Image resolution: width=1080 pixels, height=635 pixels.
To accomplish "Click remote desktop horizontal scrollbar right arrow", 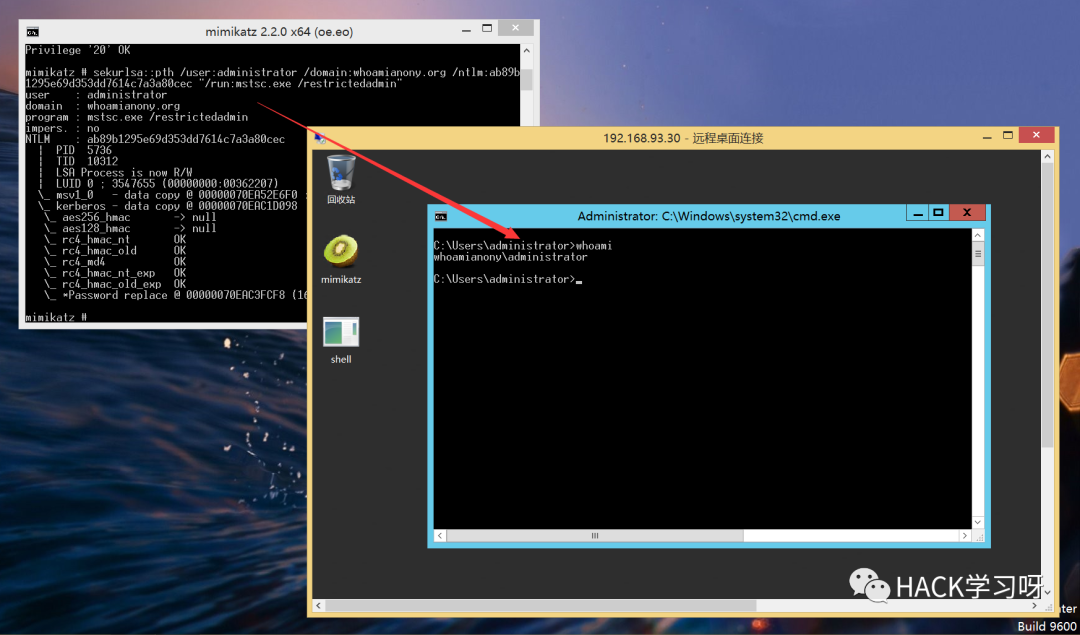I will (x=1035, y=605).
